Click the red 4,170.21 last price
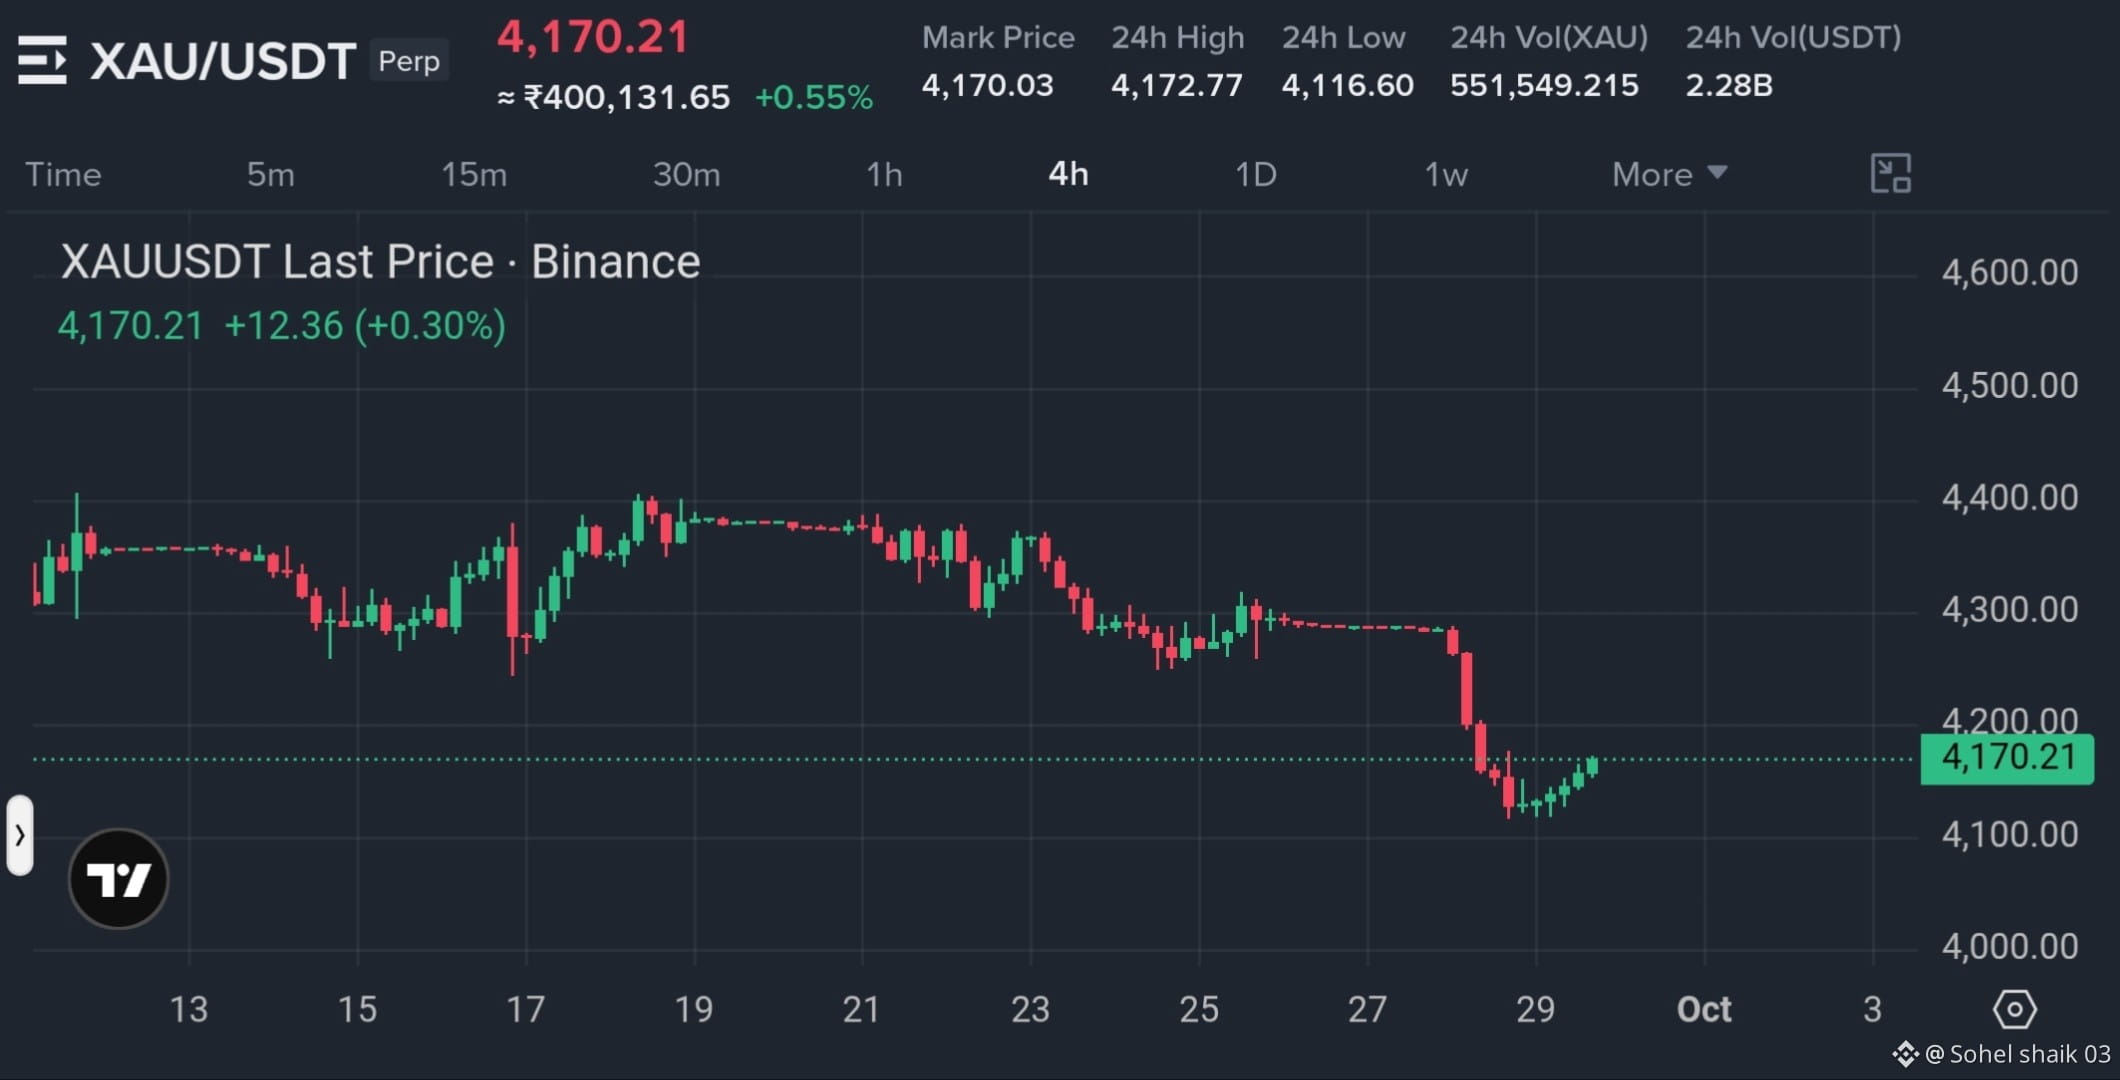The height and width of the screenshot is (1080, 2120). point(593,37)
